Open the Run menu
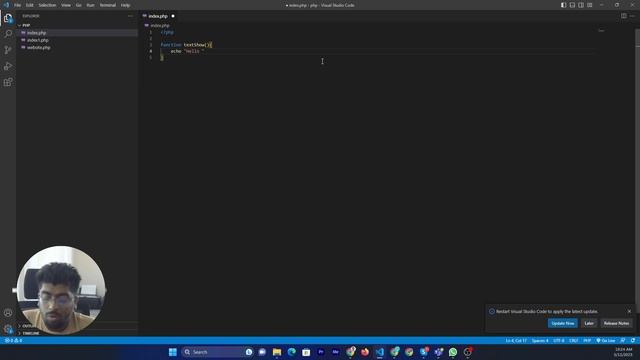Screen dimensions: 640x360 pyautogui.click(x=90, y=5)
